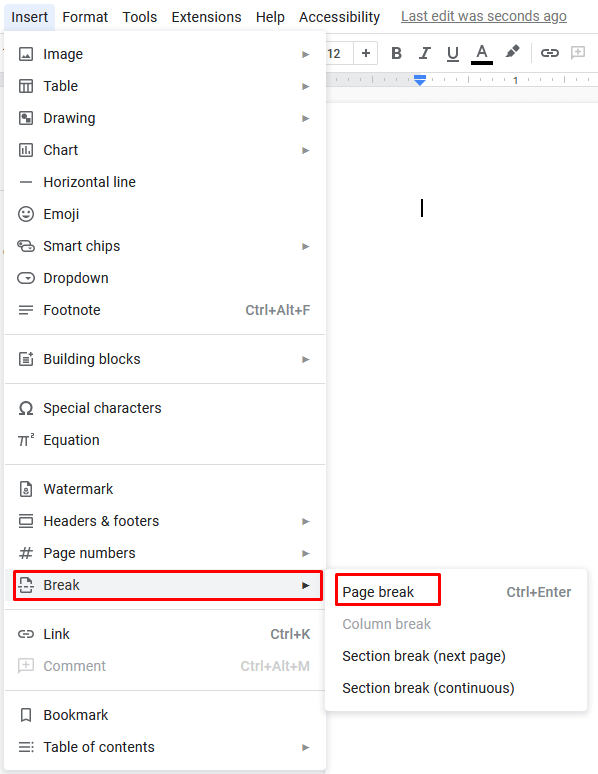Toggle underline formatting in toolbar

pos(452,53)
